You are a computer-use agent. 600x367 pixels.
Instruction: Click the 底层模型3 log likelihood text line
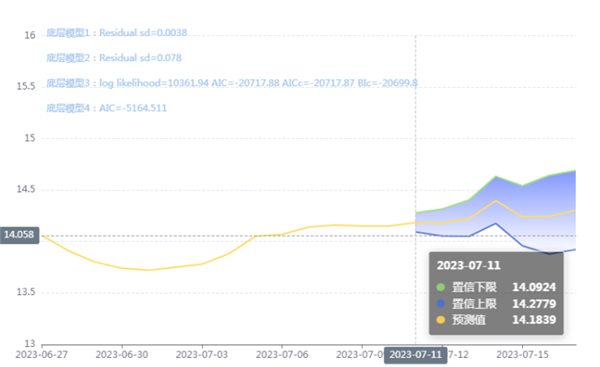(x=232, y=83)
